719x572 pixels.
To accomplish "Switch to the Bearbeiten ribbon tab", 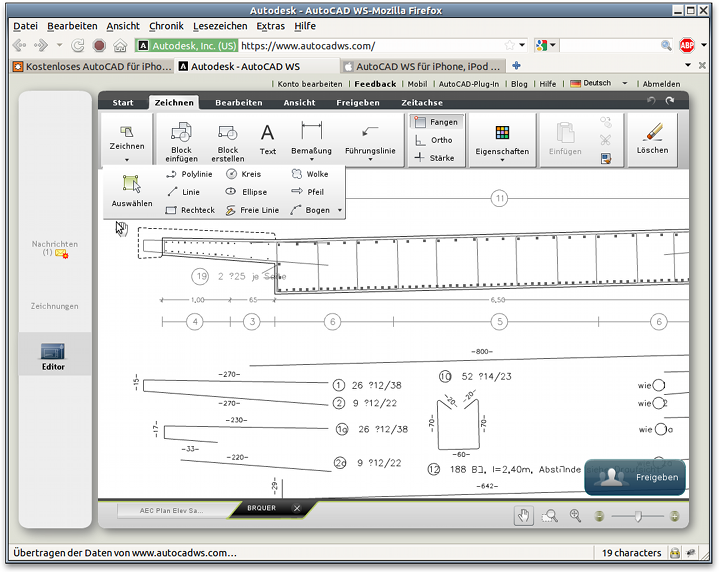I will point(239,102).
